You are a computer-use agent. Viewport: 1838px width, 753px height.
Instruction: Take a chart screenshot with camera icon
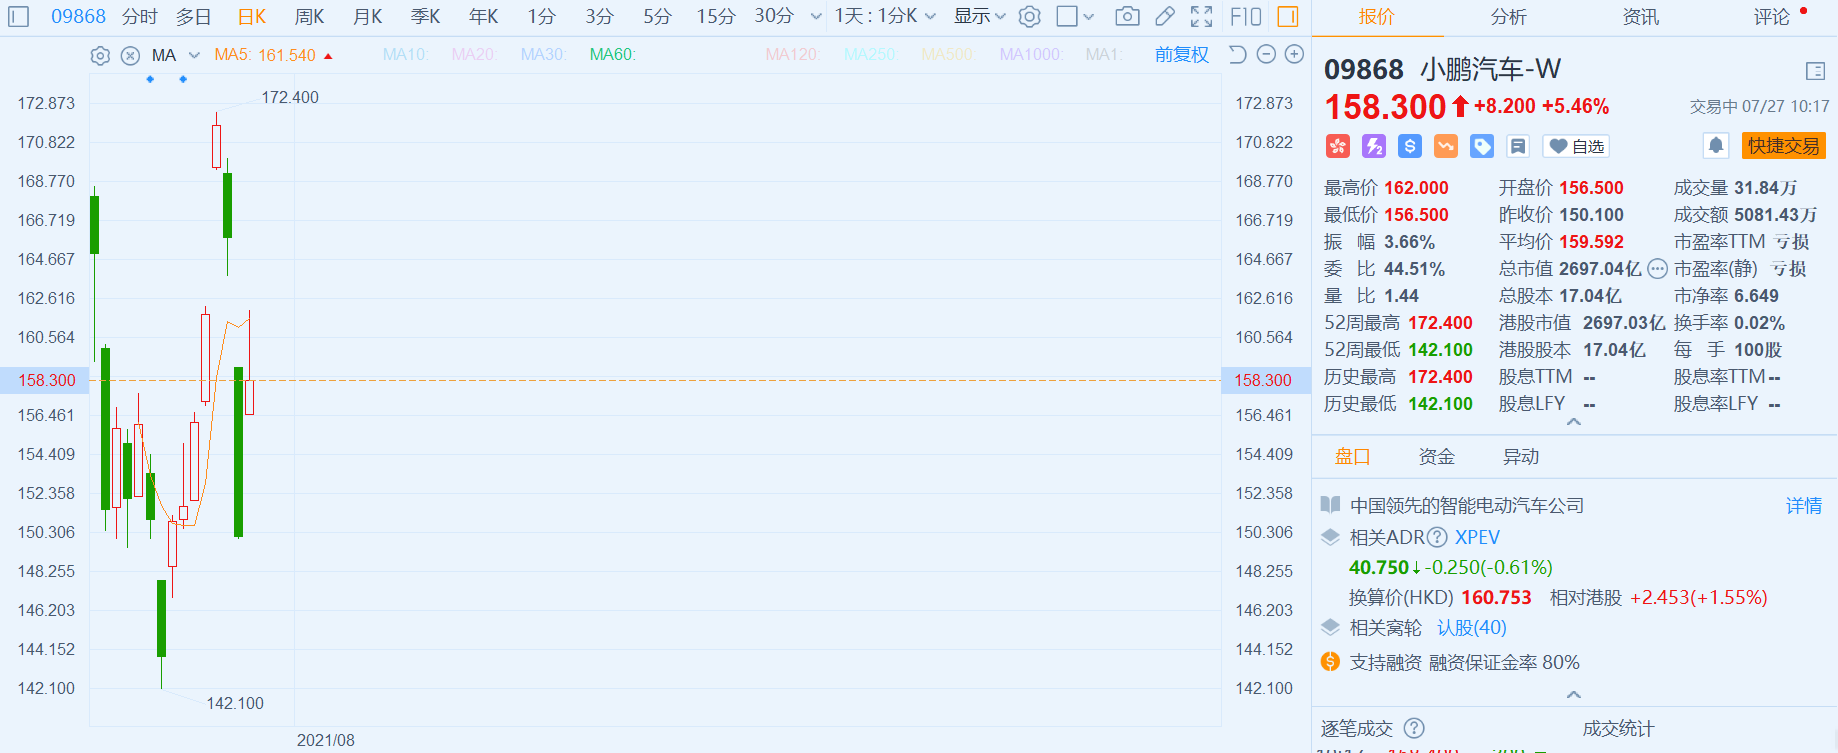[x=1127, y=17]
